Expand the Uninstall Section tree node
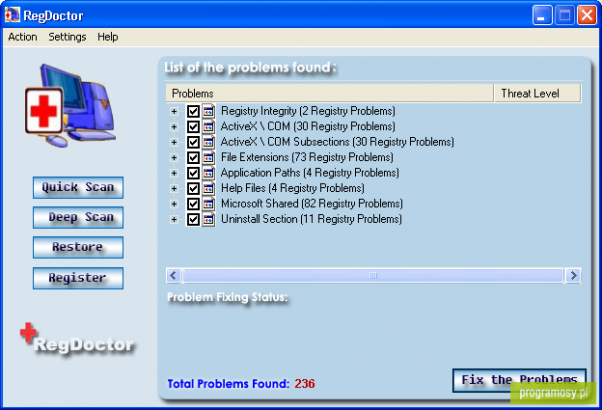 (174, 219)
